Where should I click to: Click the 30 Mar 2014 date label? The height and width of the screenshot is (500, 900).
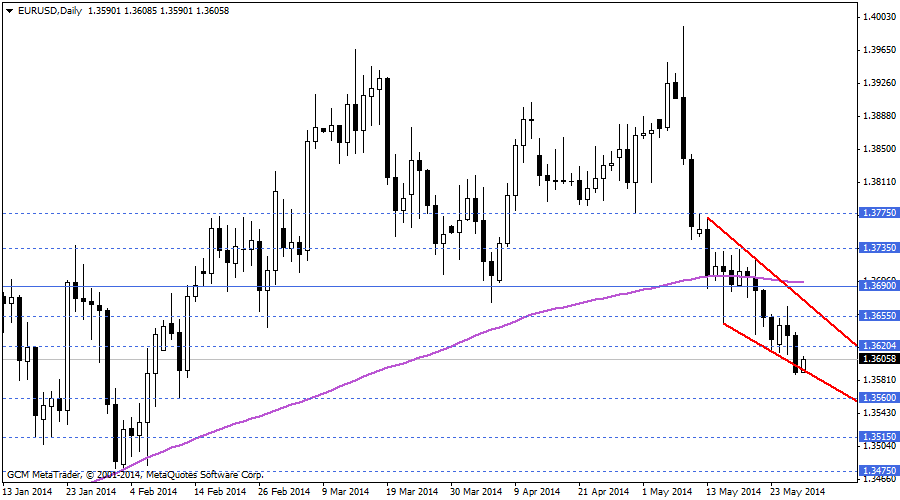[476, 492]
